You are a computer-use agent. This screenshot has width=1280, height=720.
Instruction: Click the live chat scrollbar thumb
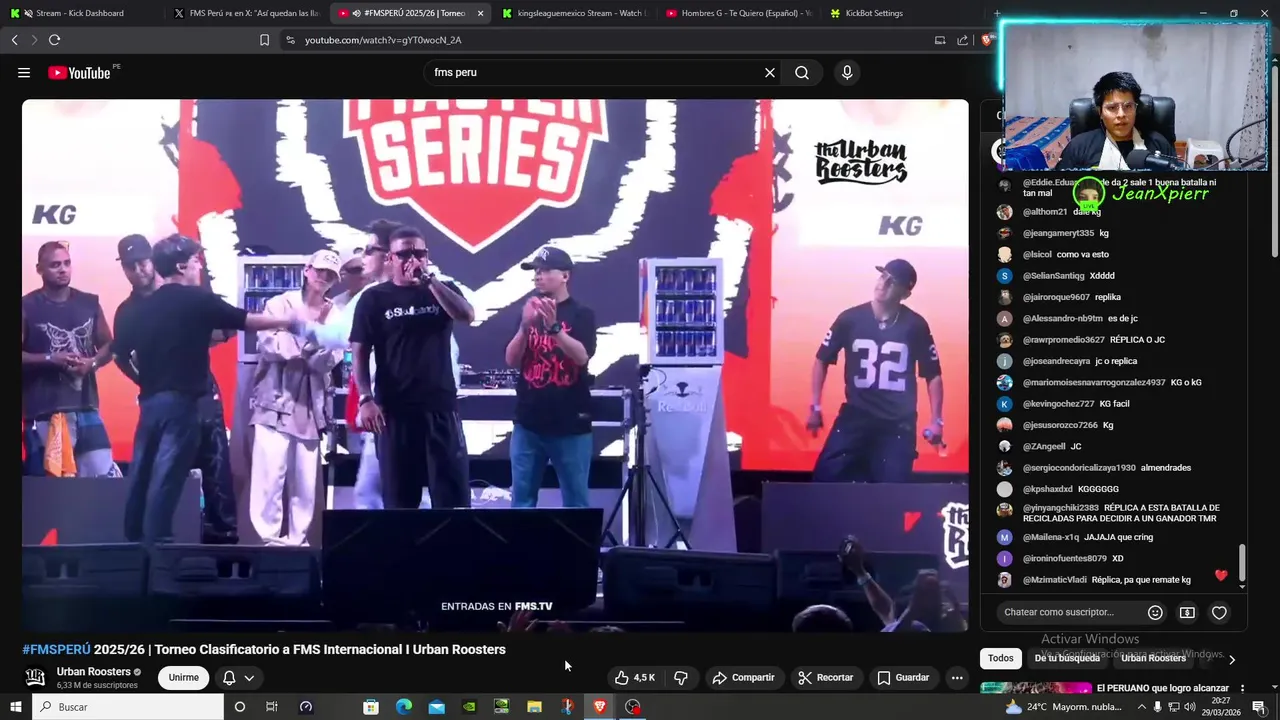click(x=1243, y=563)
